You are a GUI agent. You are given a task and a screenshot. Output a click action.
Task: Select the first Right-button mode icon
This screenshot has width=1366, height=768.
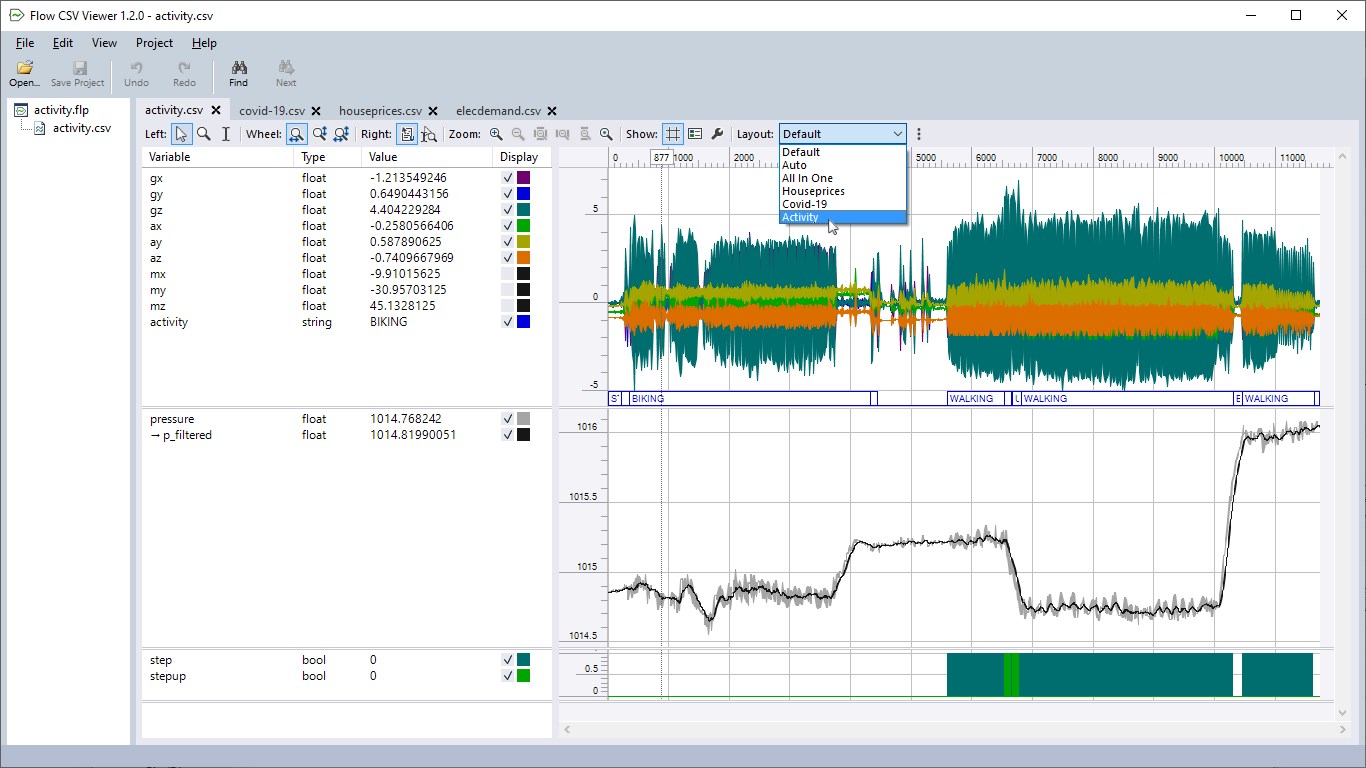[x=407, y=134]
